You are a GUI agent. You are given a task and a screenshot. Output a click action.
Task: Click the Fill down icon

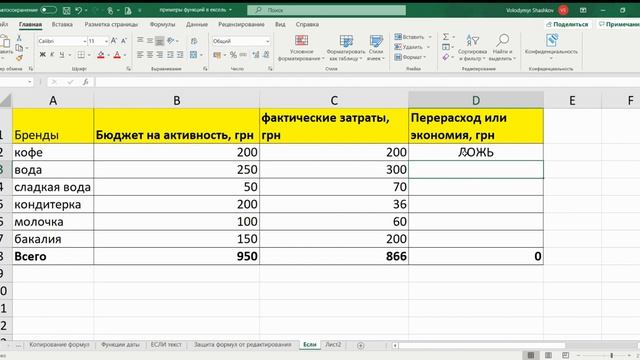[446, 47]
